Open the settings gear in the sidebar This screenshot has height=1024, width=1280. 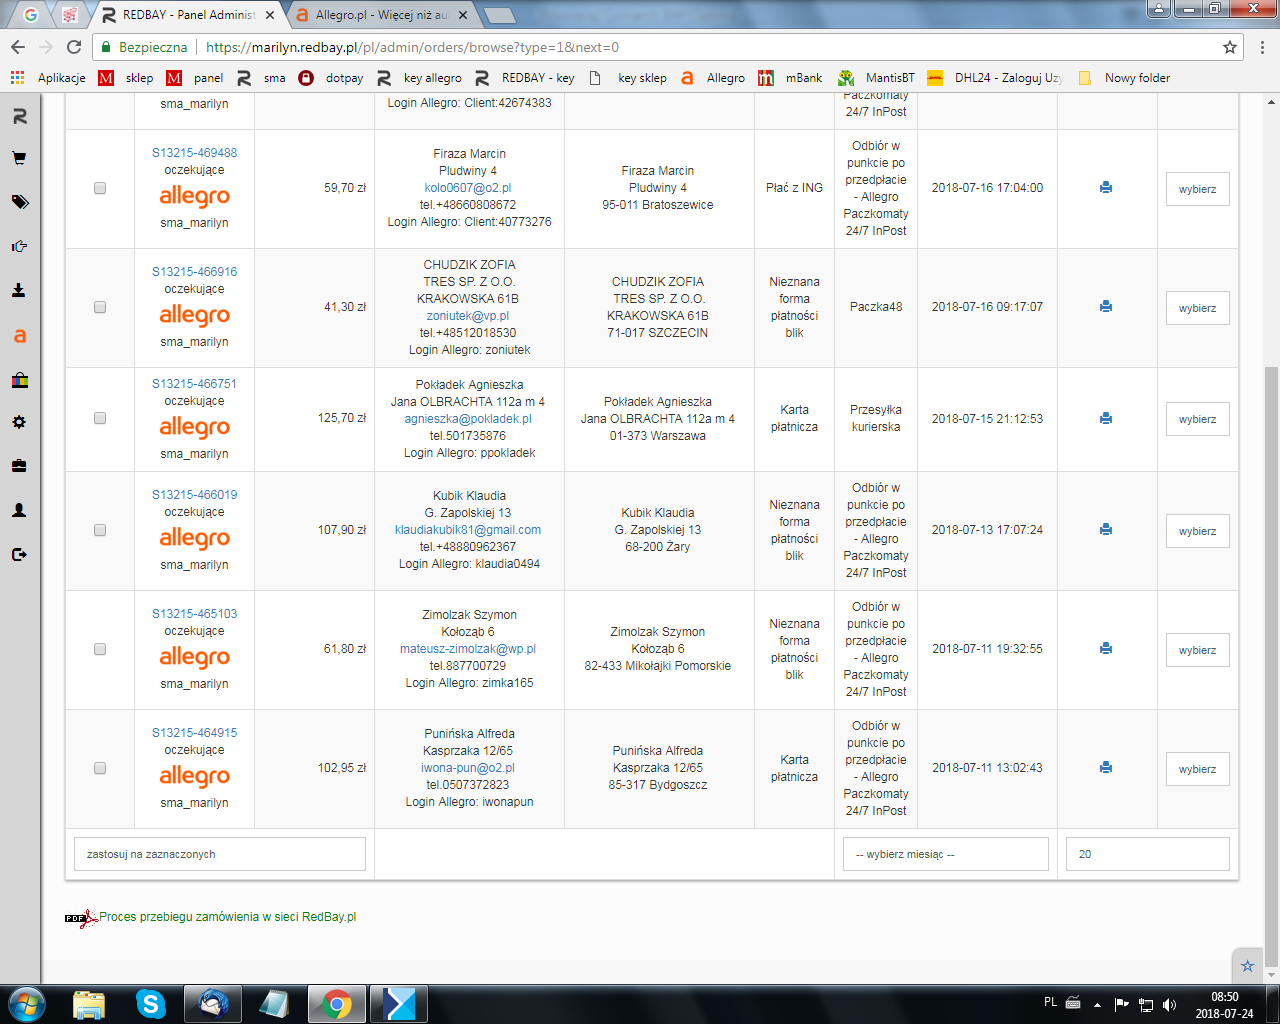[x=19, y=422]
